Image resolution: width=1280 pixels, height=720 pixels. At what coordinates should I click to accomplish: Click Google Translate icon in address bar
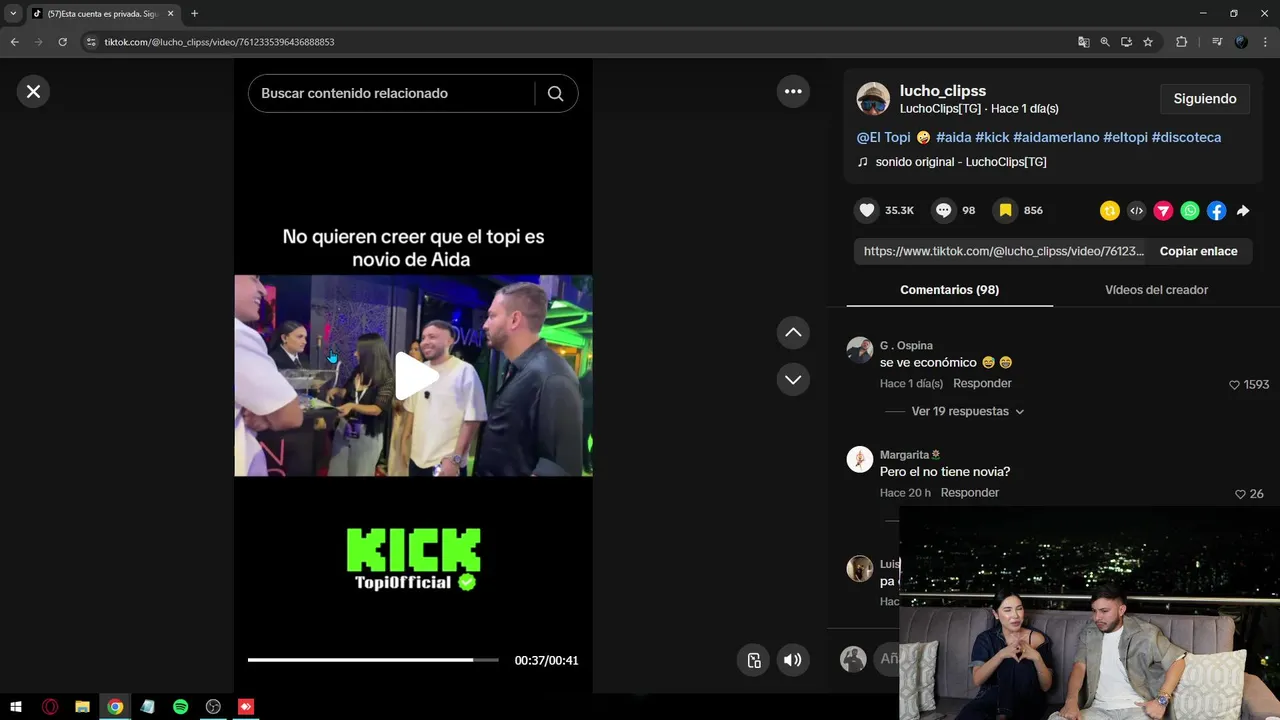(x=1083, y=42)
